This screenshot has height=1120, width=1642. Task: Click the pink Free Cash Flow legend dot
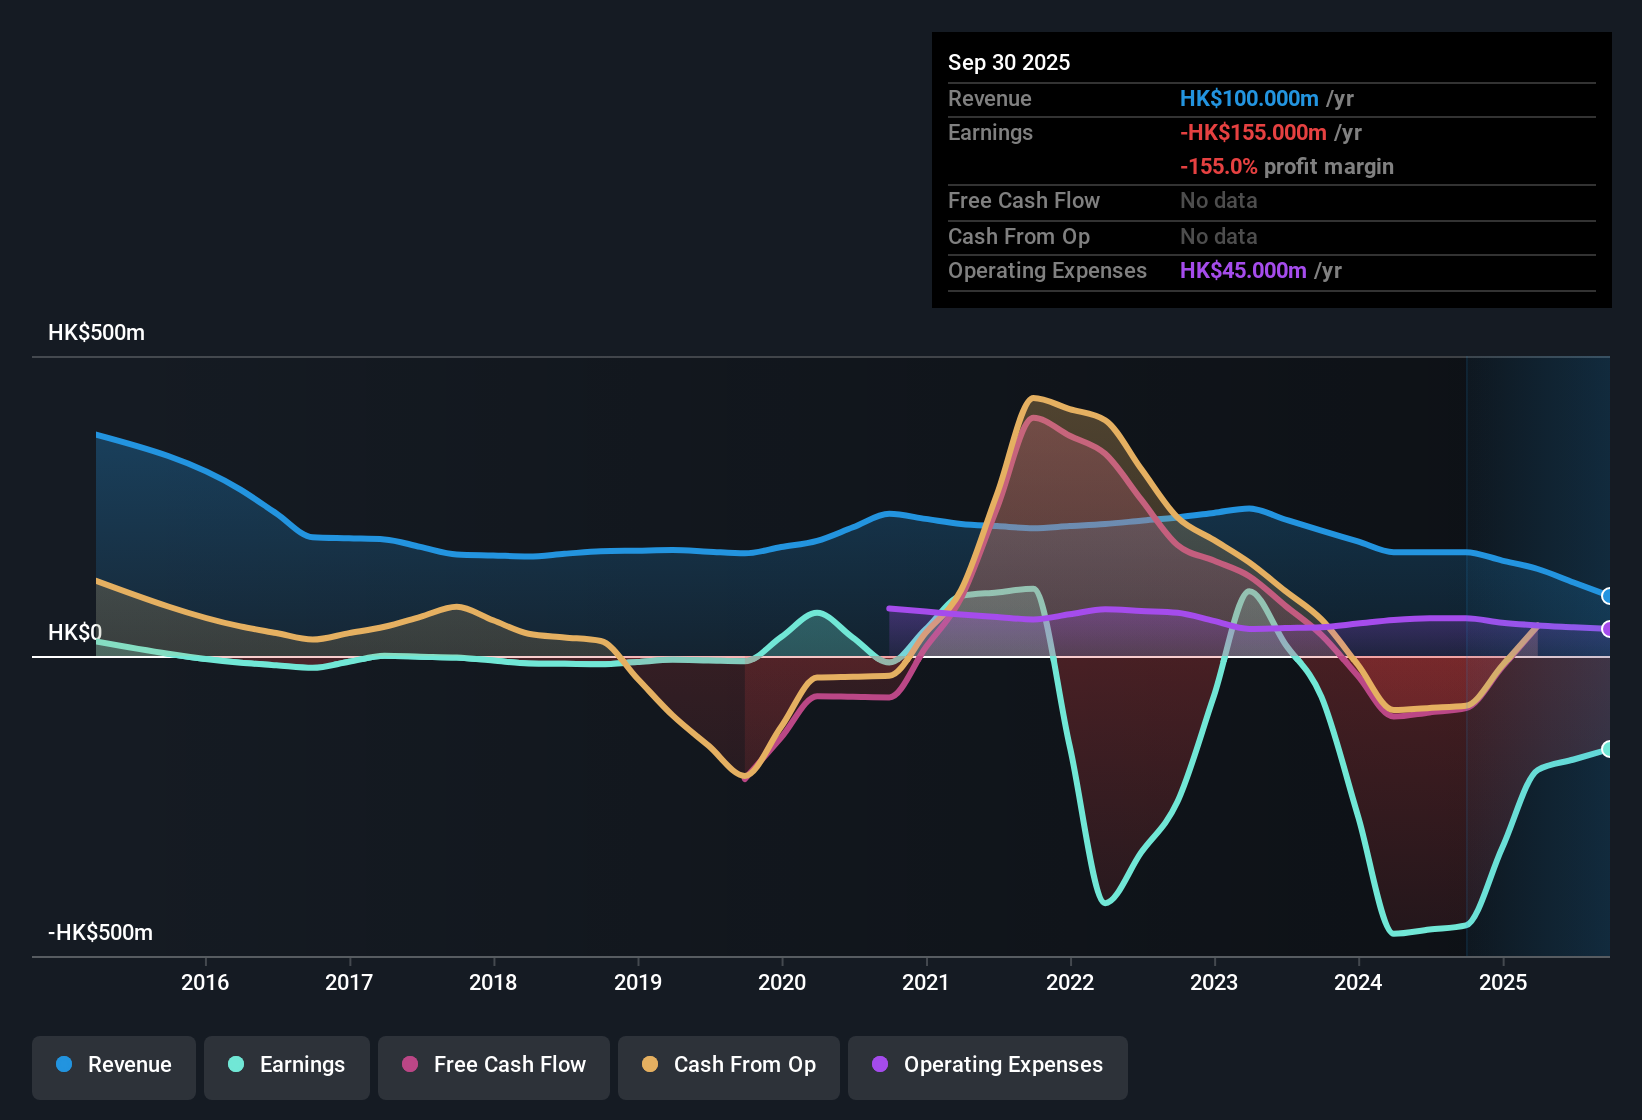click(x=409, y=1065)
